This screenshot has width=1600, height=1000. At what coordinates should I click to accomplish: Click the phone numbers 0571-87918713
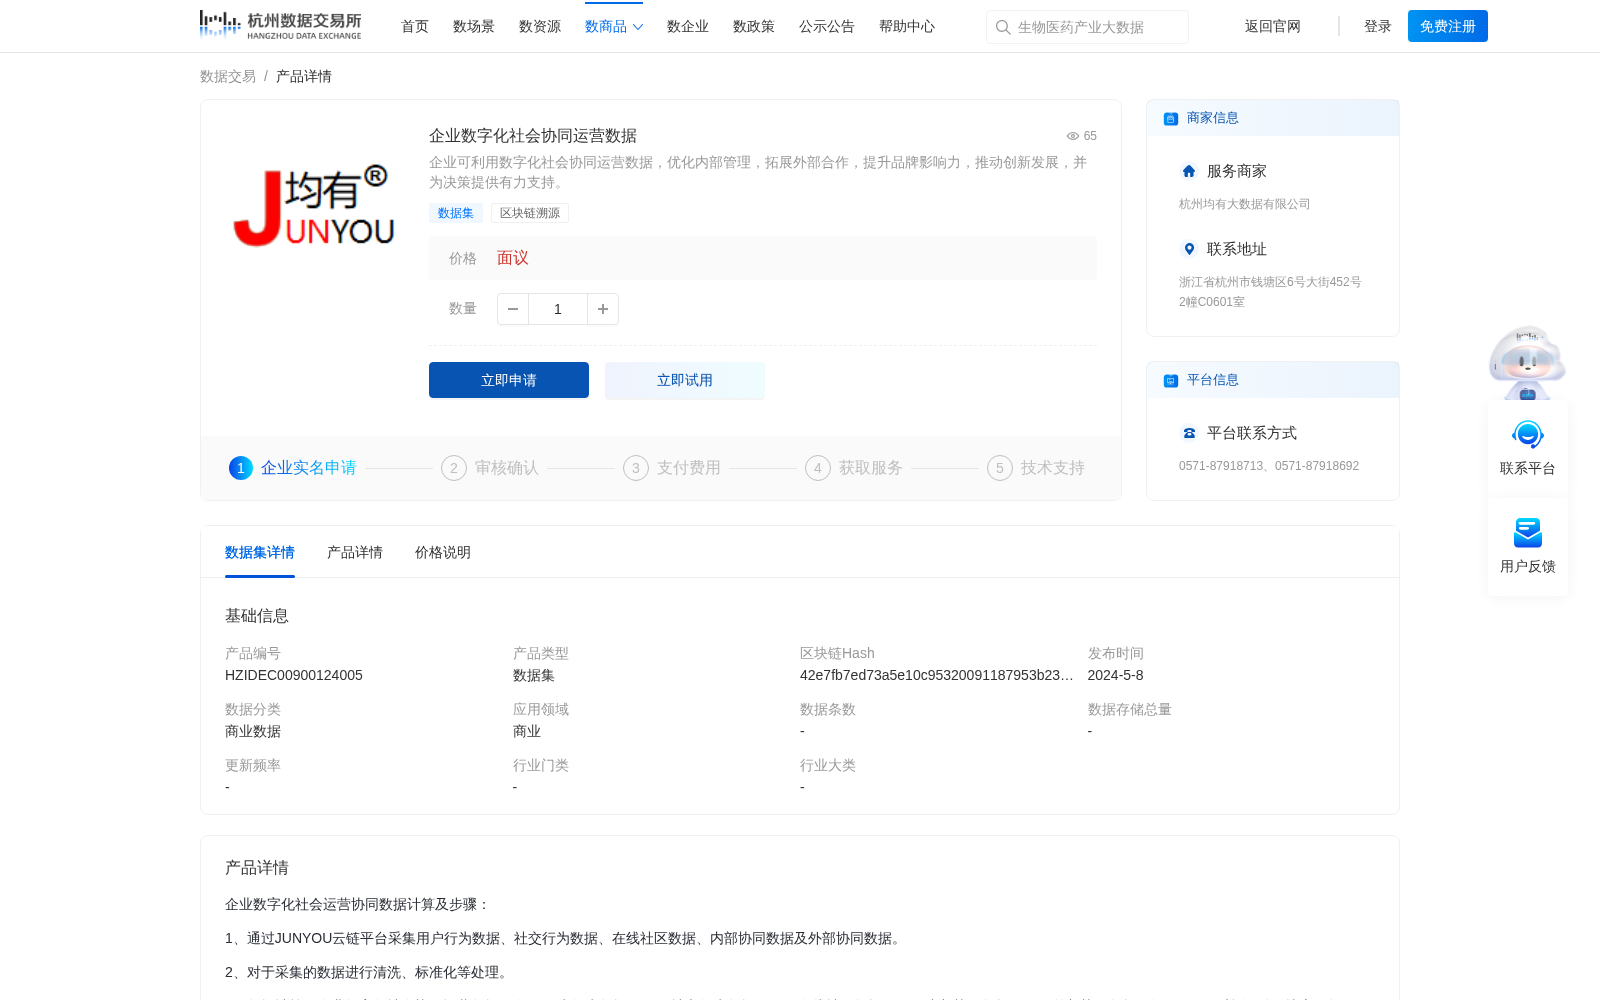click(1269, 466)
